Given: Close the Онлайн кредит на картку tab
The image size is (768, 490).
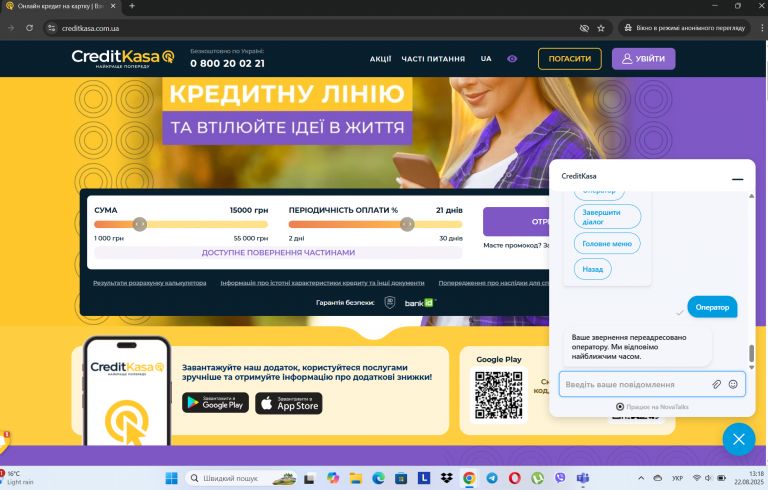Looking at the screenshot, I should 113,6.
